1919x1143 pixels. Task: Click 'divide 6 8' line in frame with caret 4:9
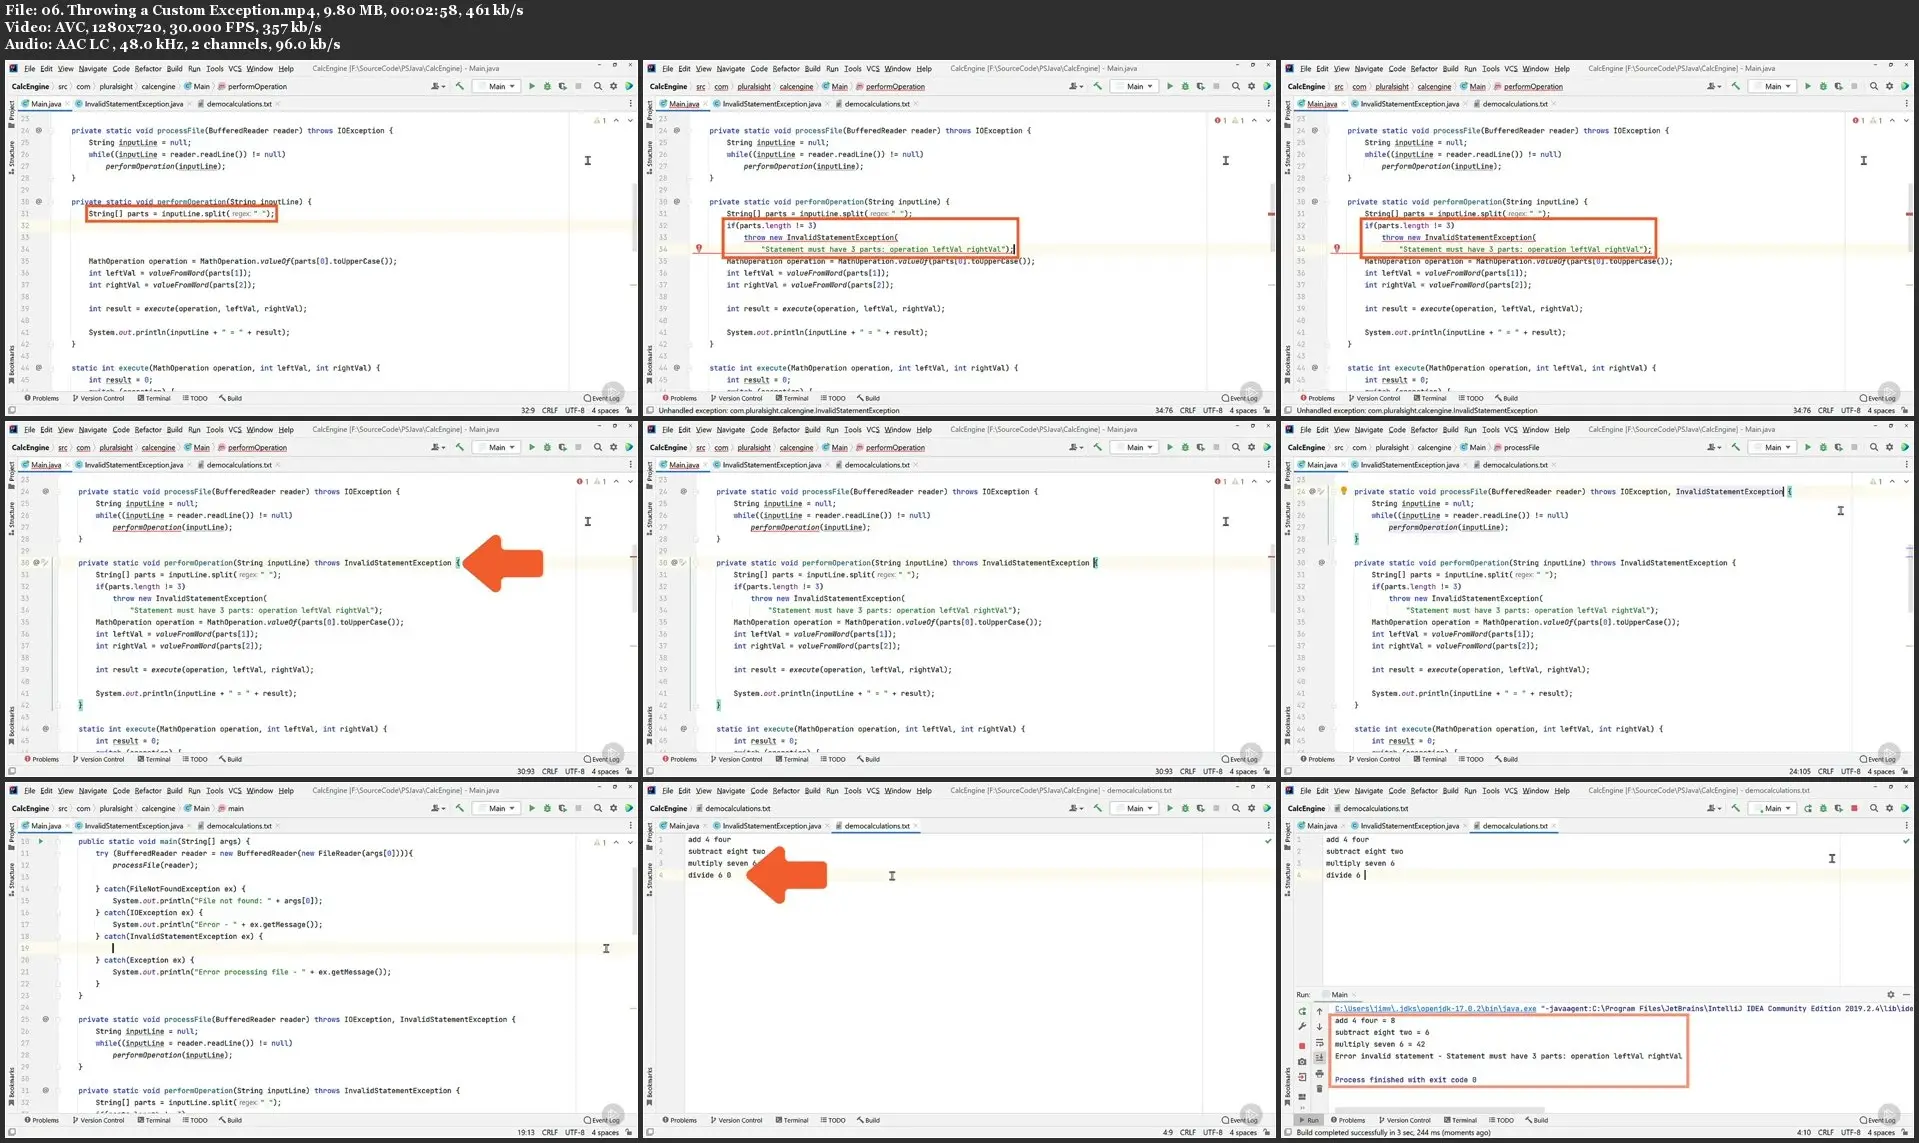(709, 875)
